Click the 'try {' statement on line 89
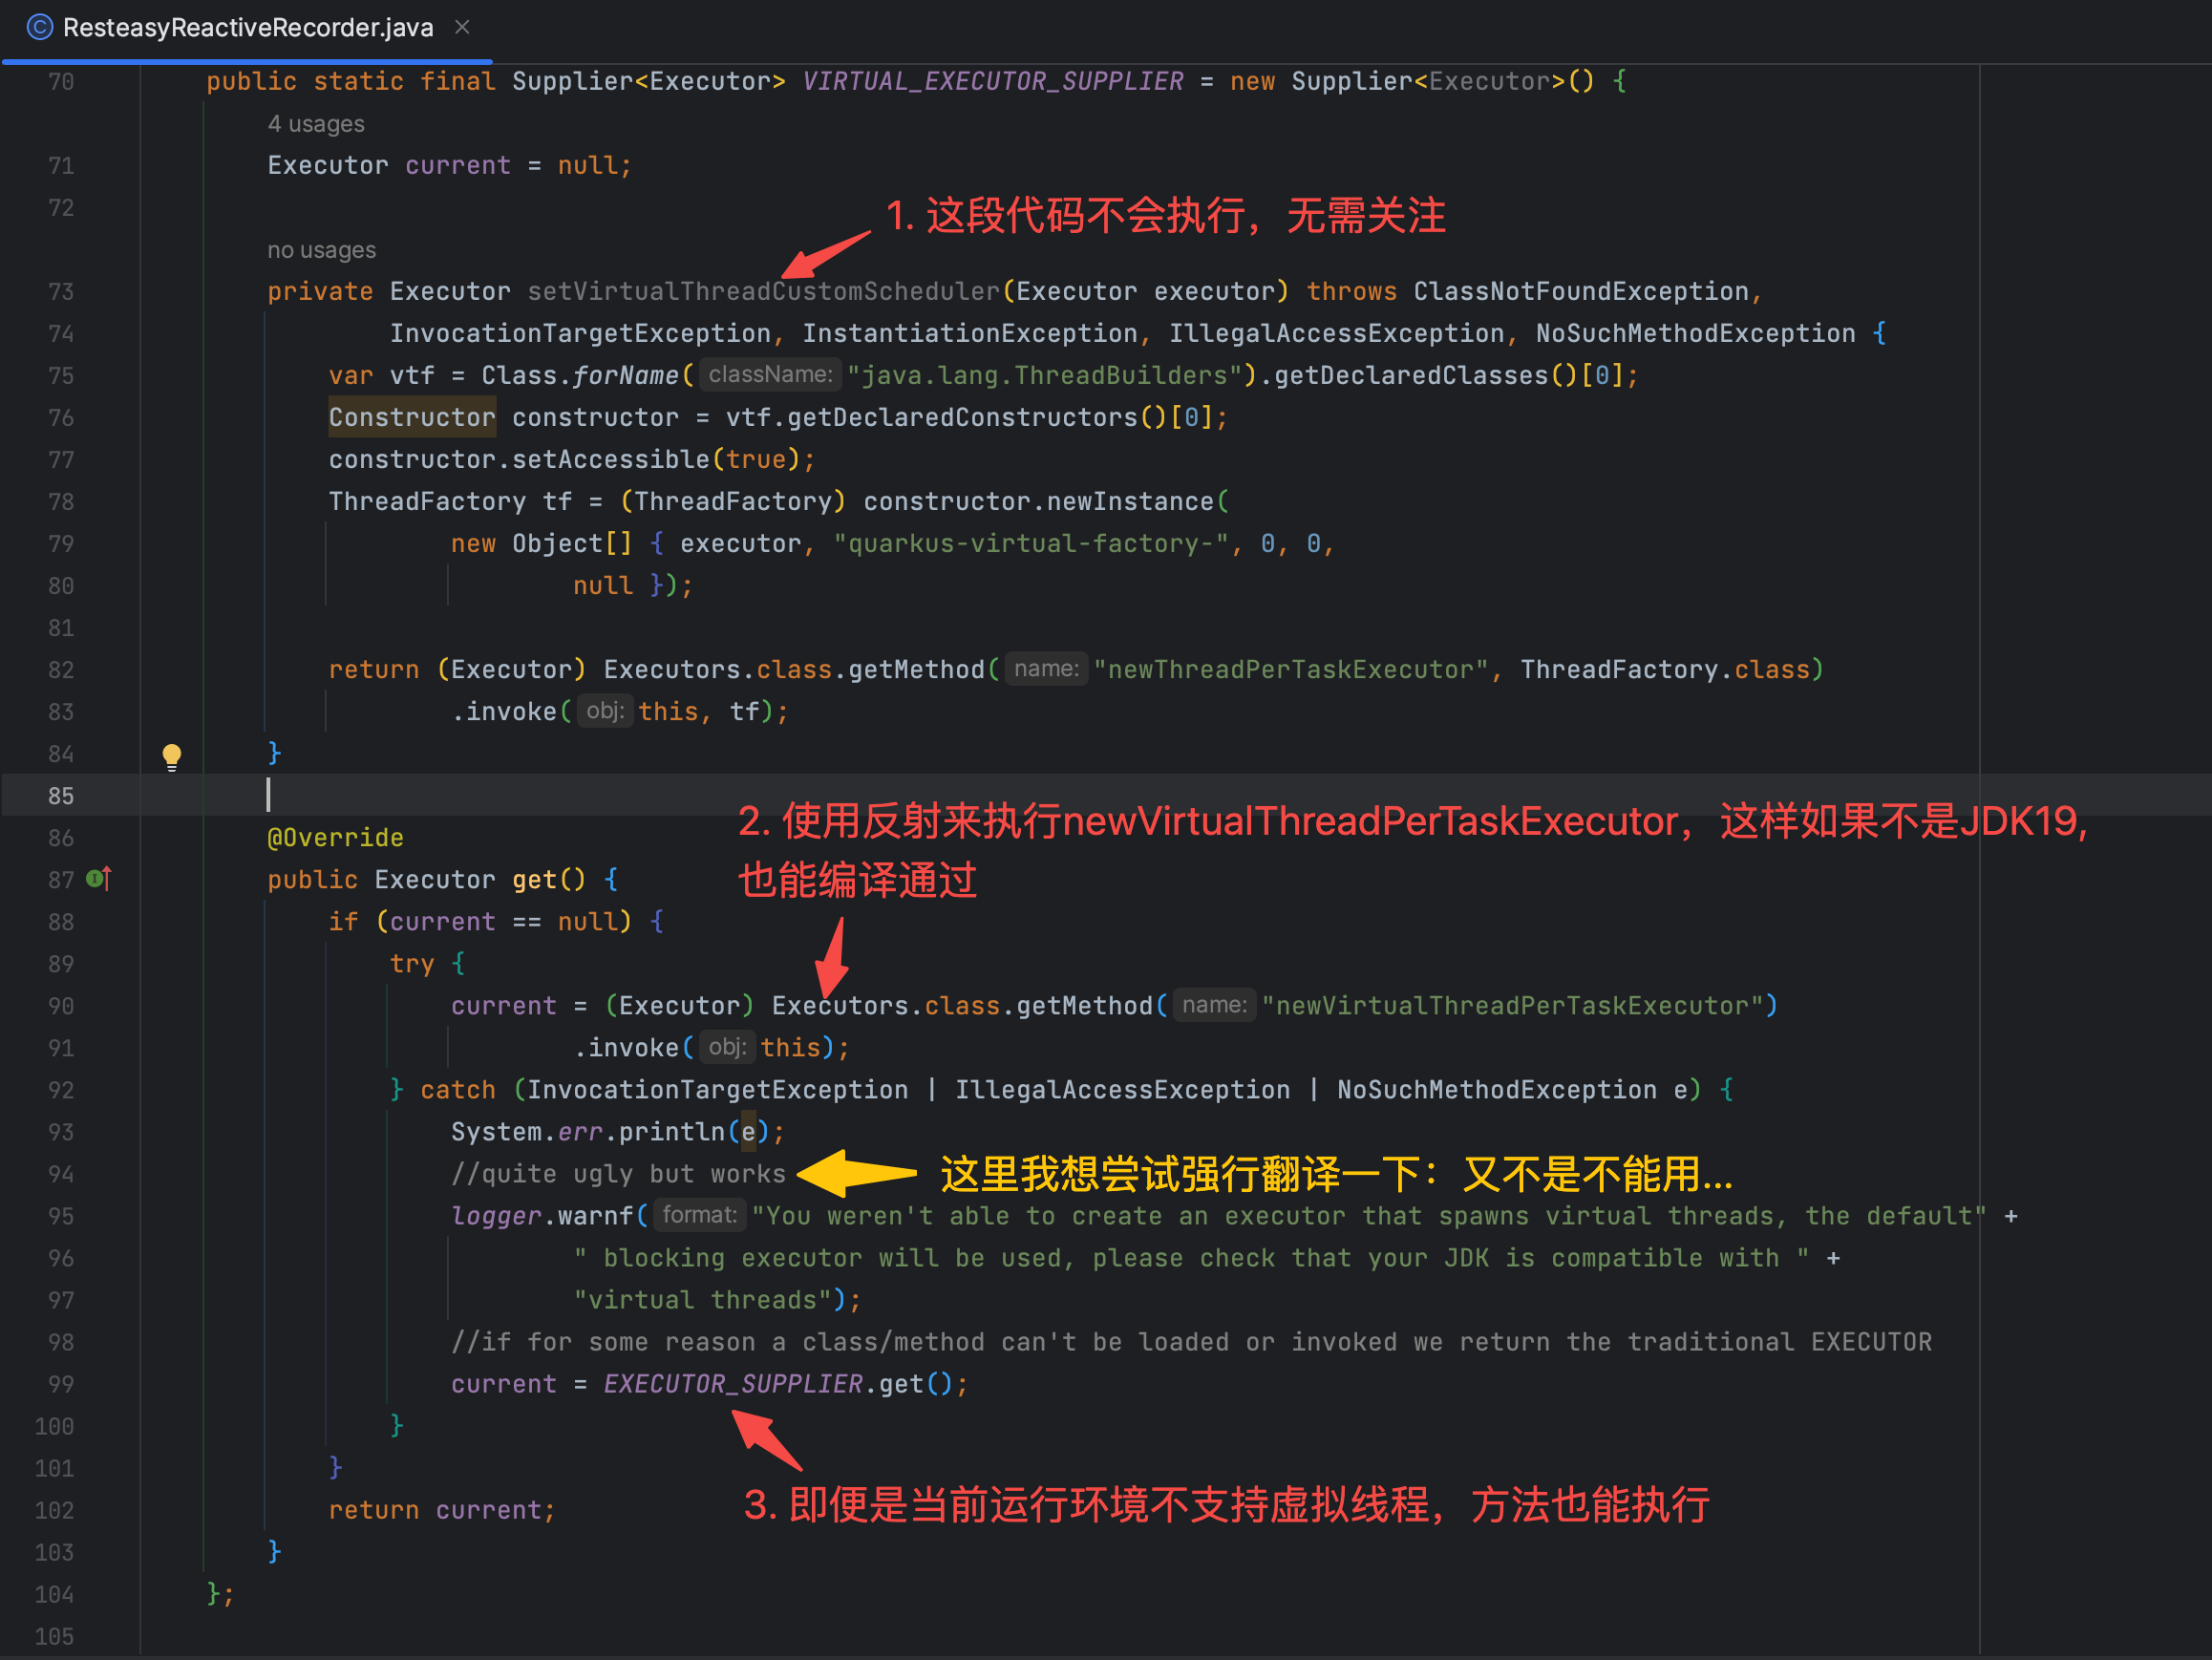Screen dimensions: 2212x1660 pos(427,963)
